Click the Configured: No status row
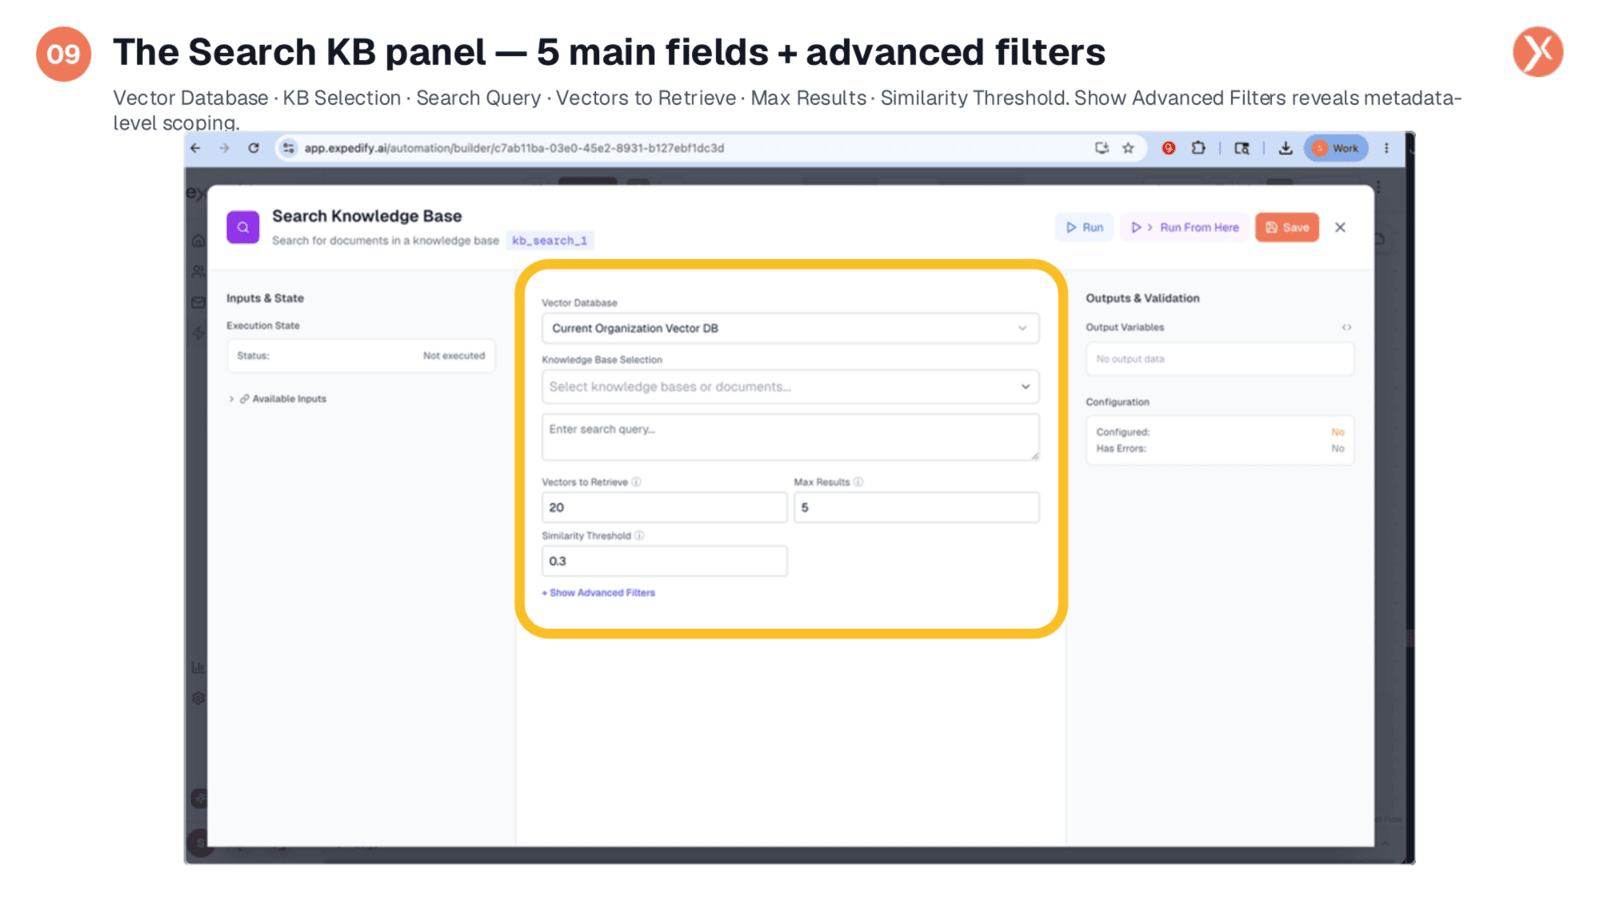 1220,432
